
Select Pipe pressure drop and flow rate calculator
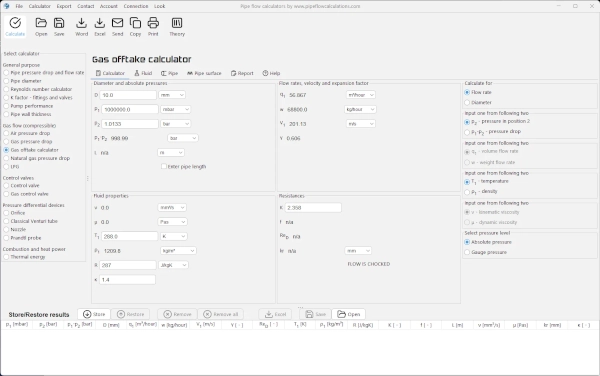pyautogui.click(x=44, y=72)
